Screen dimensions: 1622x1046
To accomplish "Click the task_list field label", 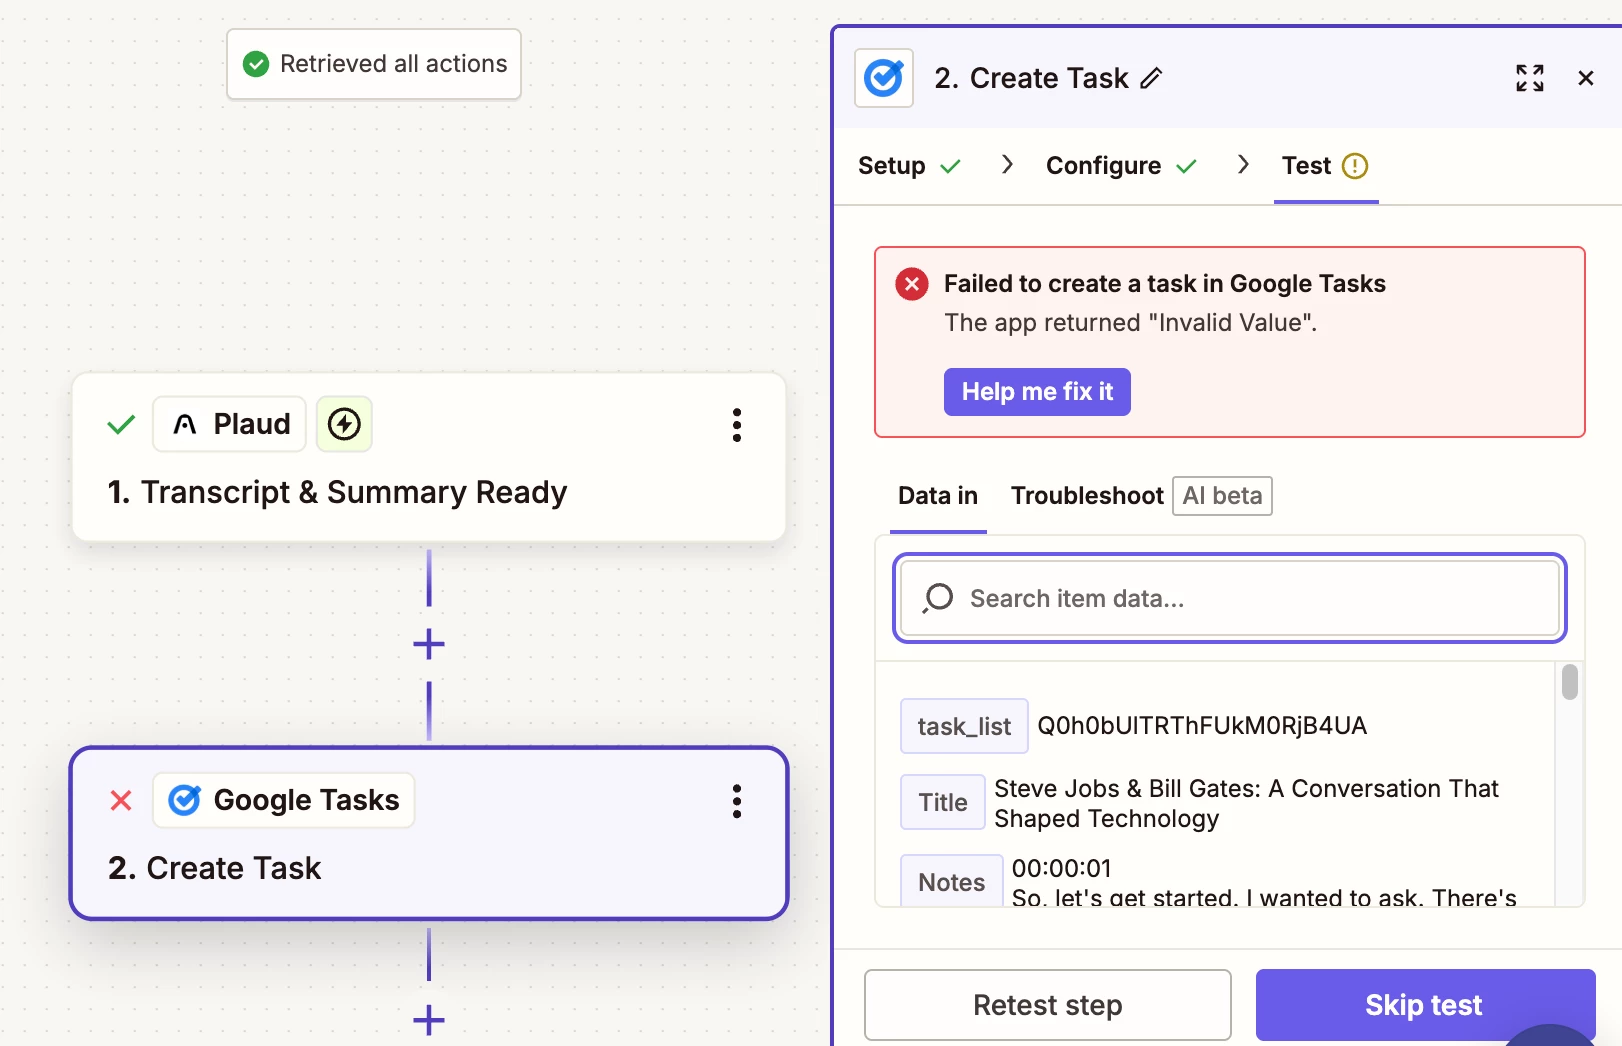I will [x=964, y=726].
